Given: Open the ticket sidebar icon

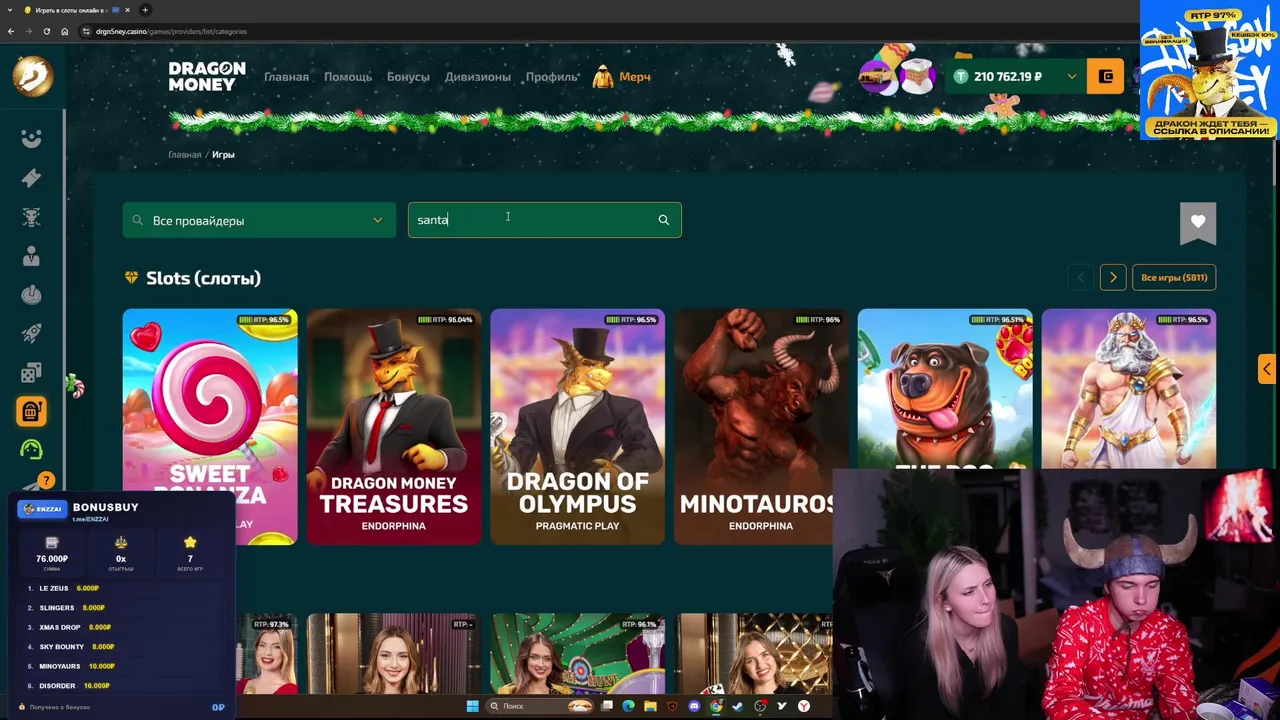Looking at the screenshot, I should pos(31,178).
